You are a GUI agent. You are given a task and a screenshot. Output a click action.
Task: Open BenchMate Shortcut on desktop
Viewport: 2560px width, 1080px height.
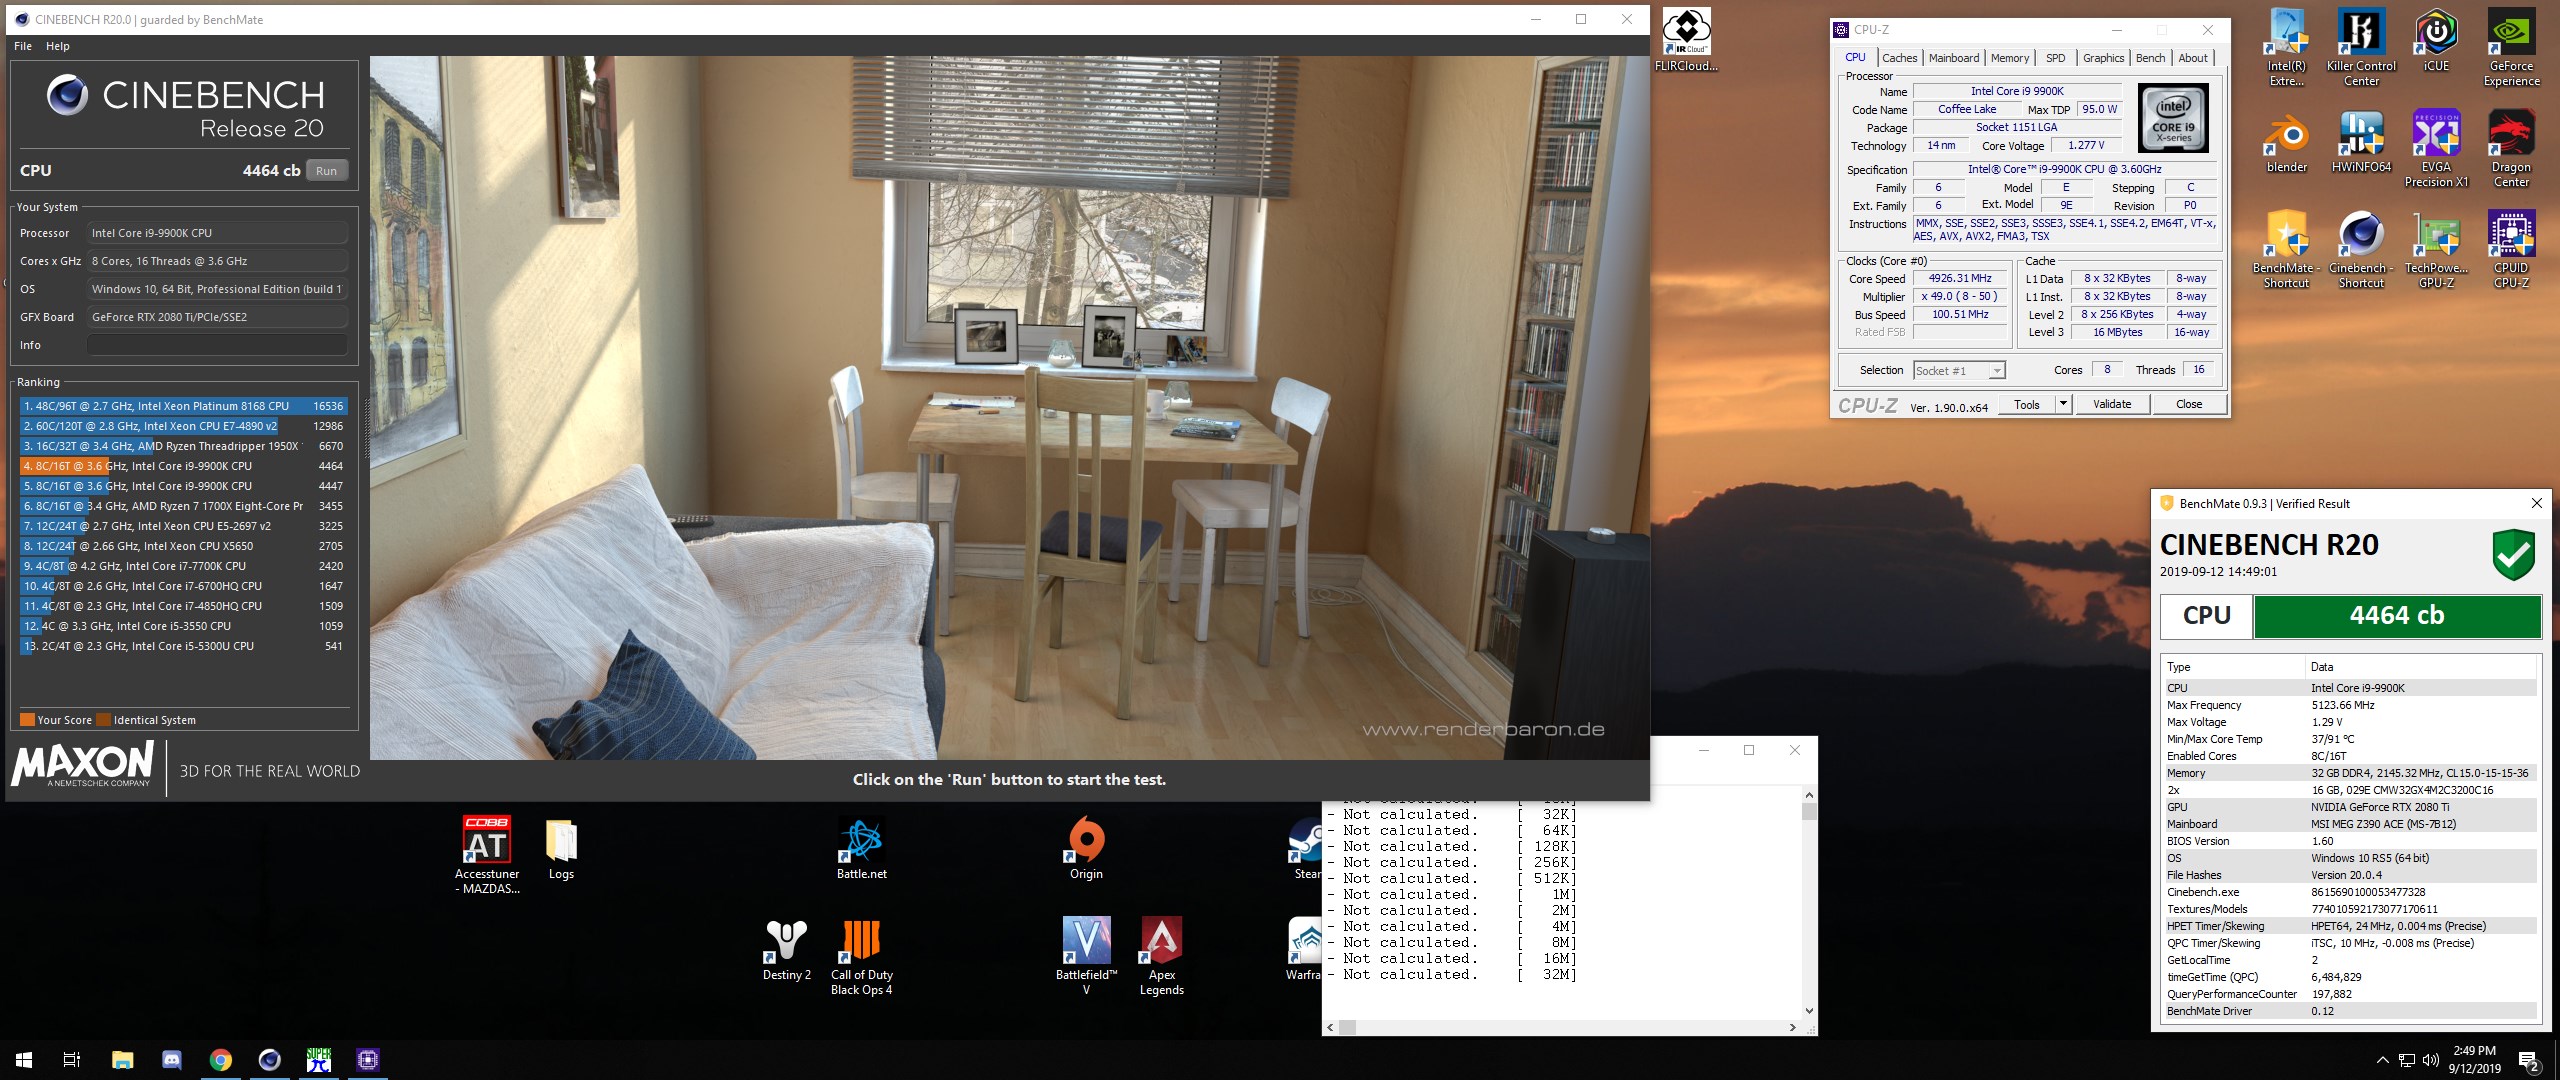tap(2286, 249)
